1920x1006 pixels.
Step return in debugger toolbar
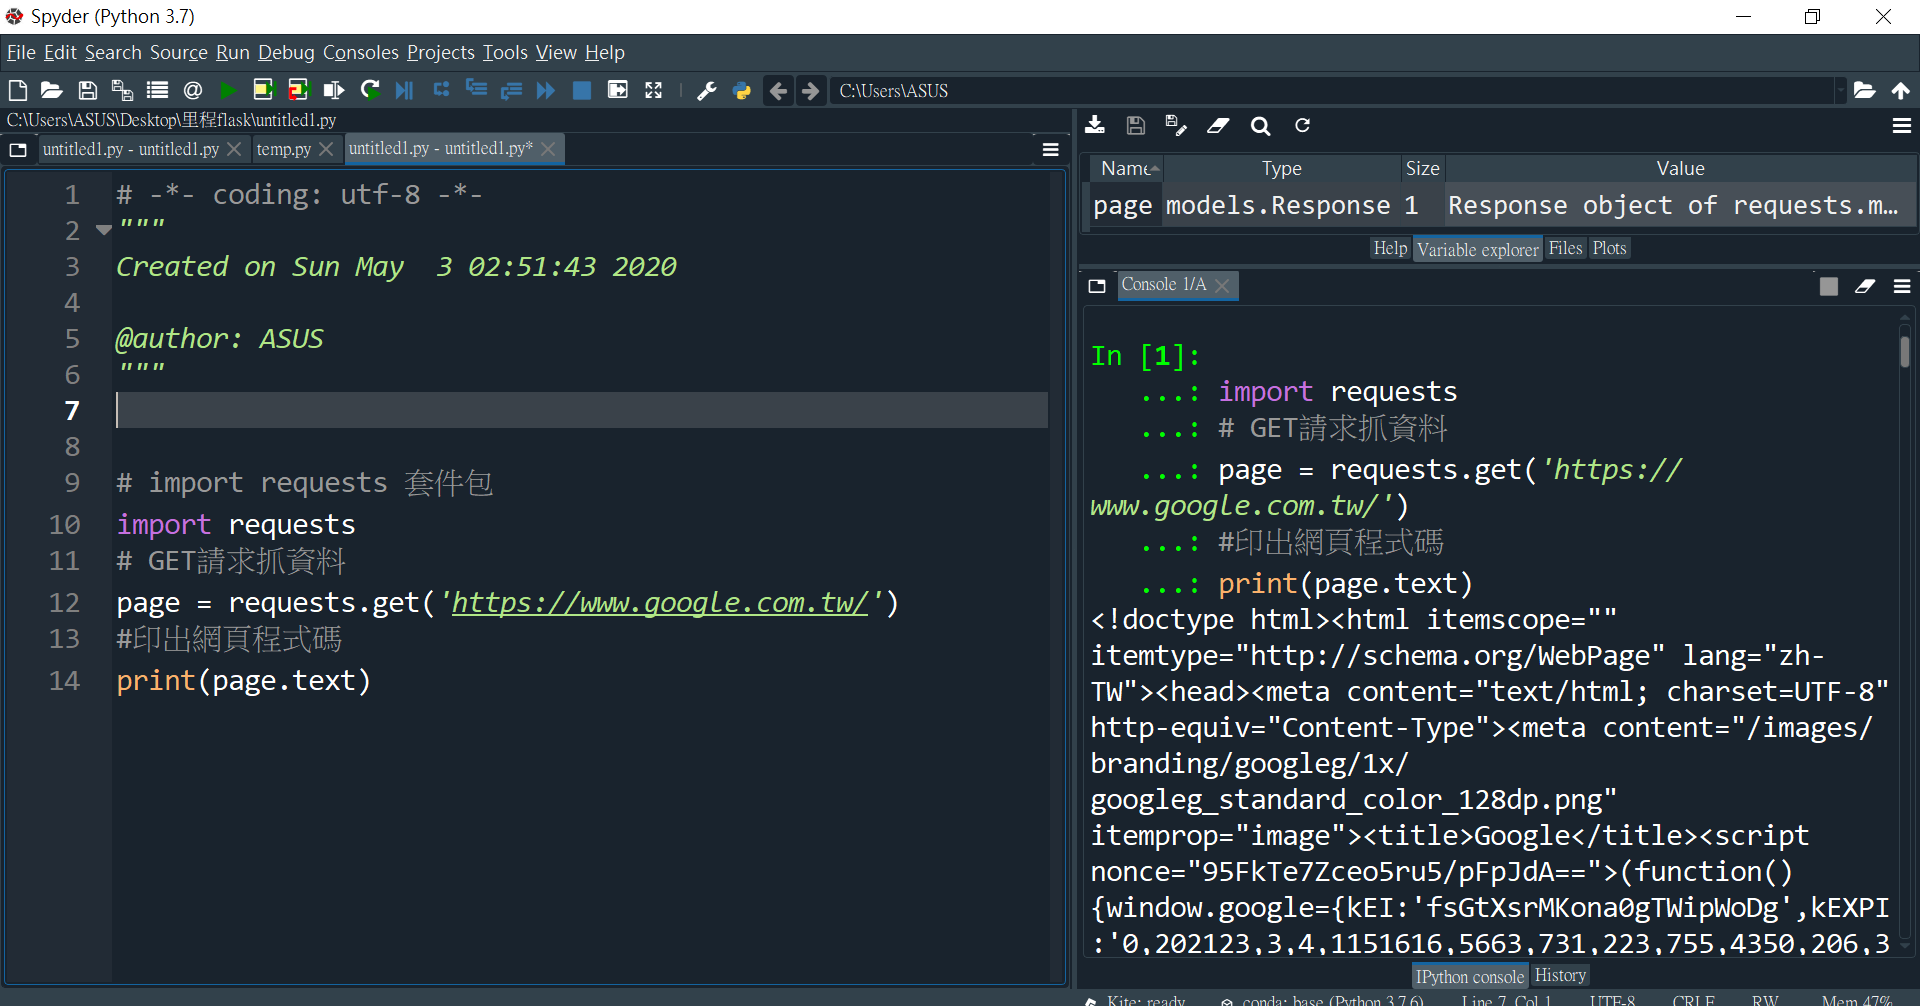(511, 90)
